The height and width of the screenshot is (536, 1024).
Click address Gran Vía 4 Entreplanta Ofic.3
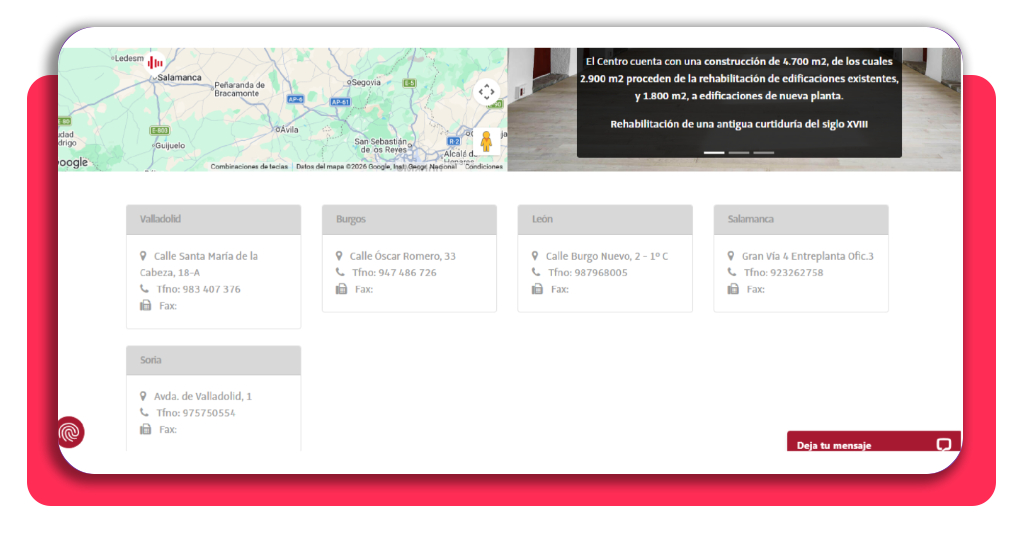[808, 256]
